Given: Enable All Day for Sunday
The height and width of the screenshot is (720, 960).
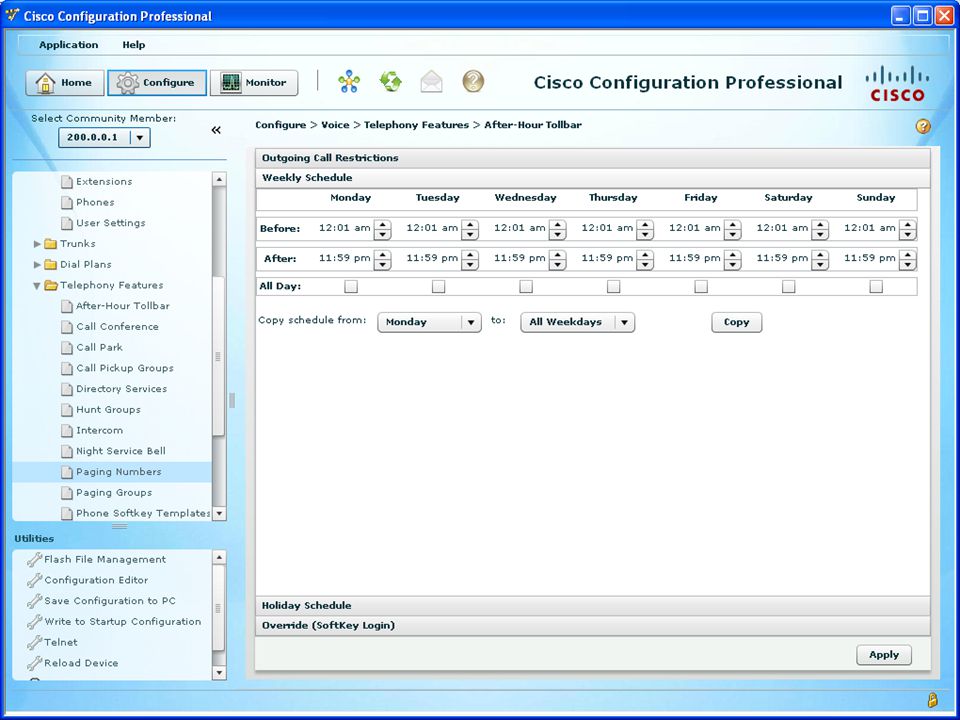Looking at the screenshot, I should pyautogui.click(x=876, y=286).
